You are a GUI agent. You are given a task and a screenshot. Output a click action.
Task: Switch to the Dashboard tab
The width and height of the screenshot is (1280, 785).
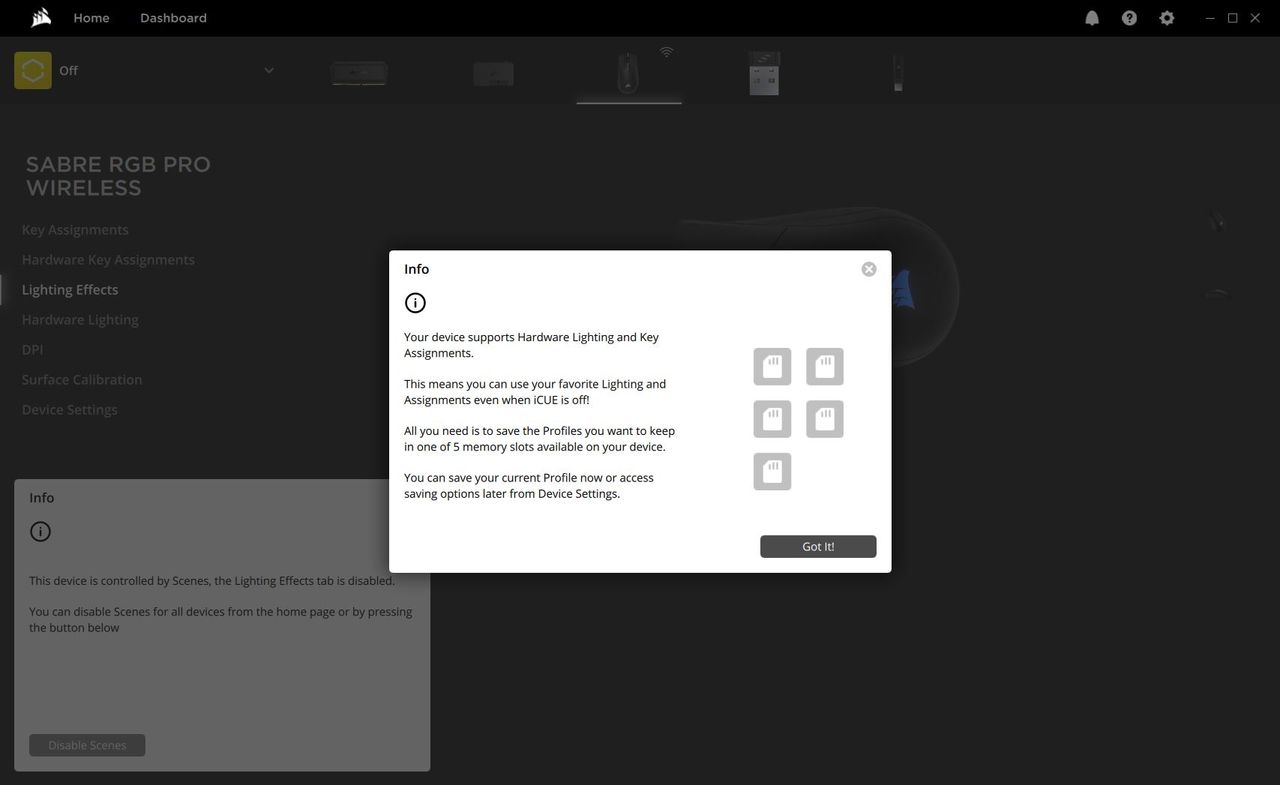[x=173, y=18]
